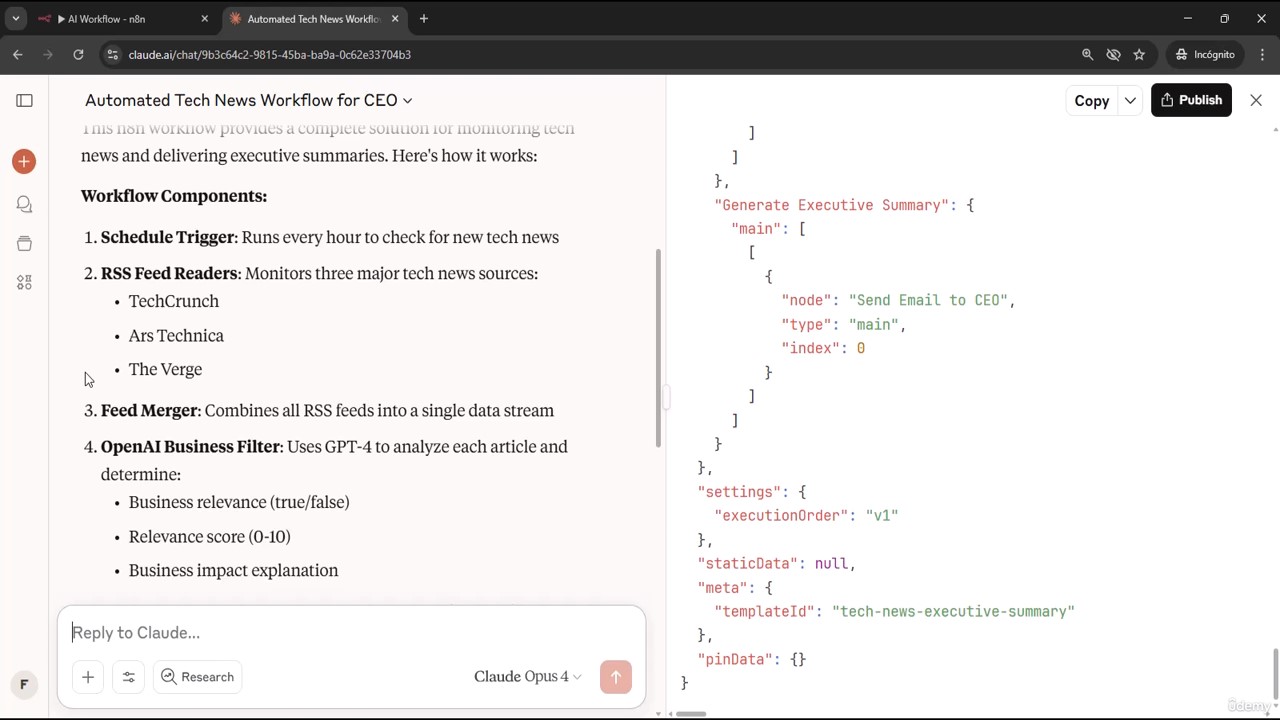Start a new chat with plus icon
Viewport: 1280px width, 720px height.
(24, 161)
